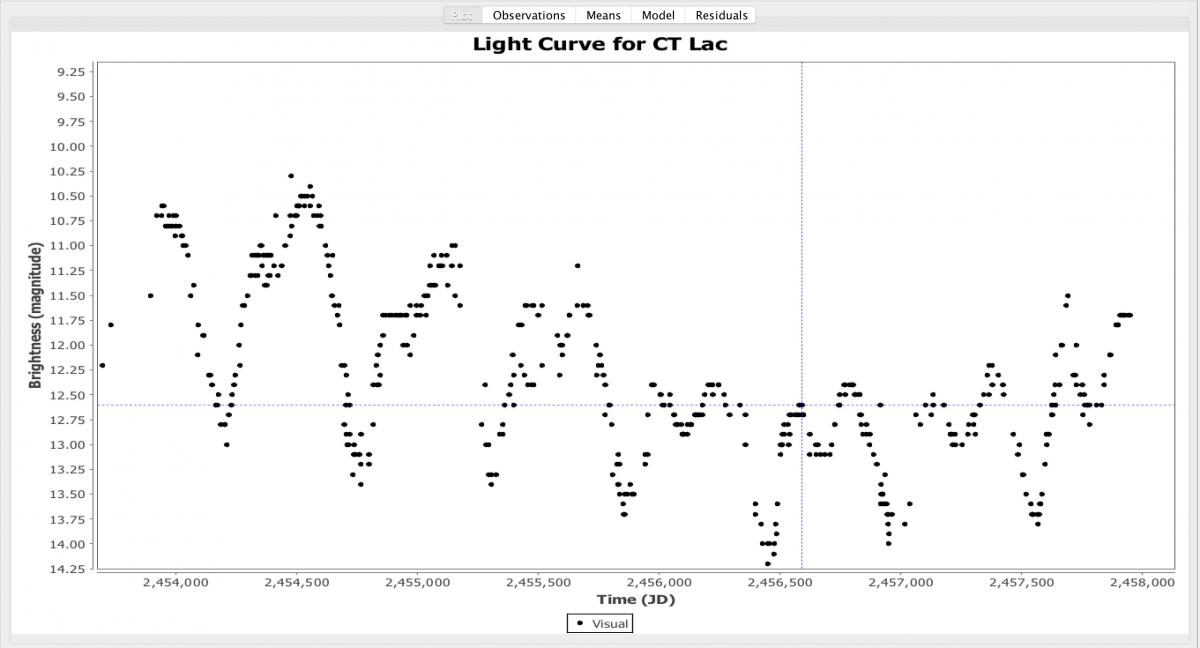Click the Brightness (magnitude) axis label
The height and width of the screenshot is (648, 1200).
35,315
